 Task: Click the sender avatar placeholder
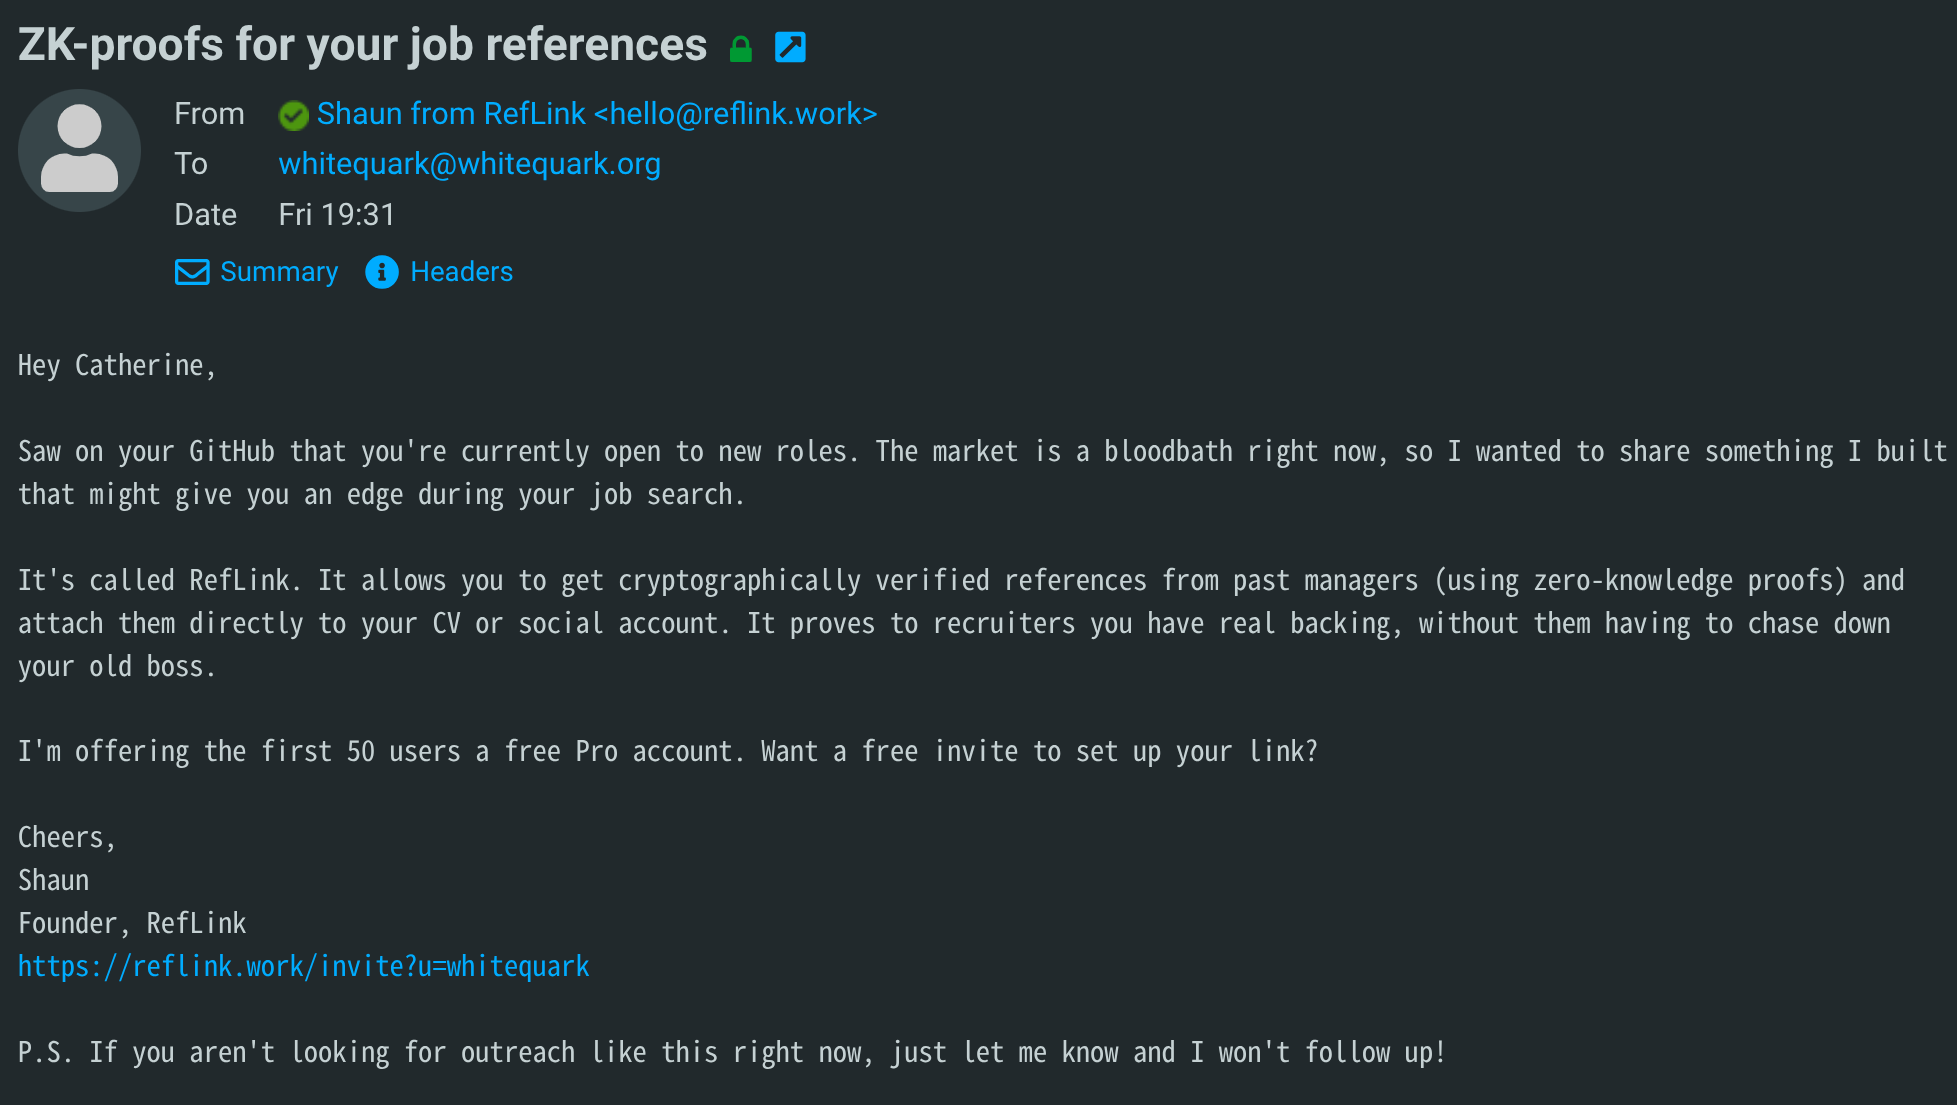(x=79, y=150)
